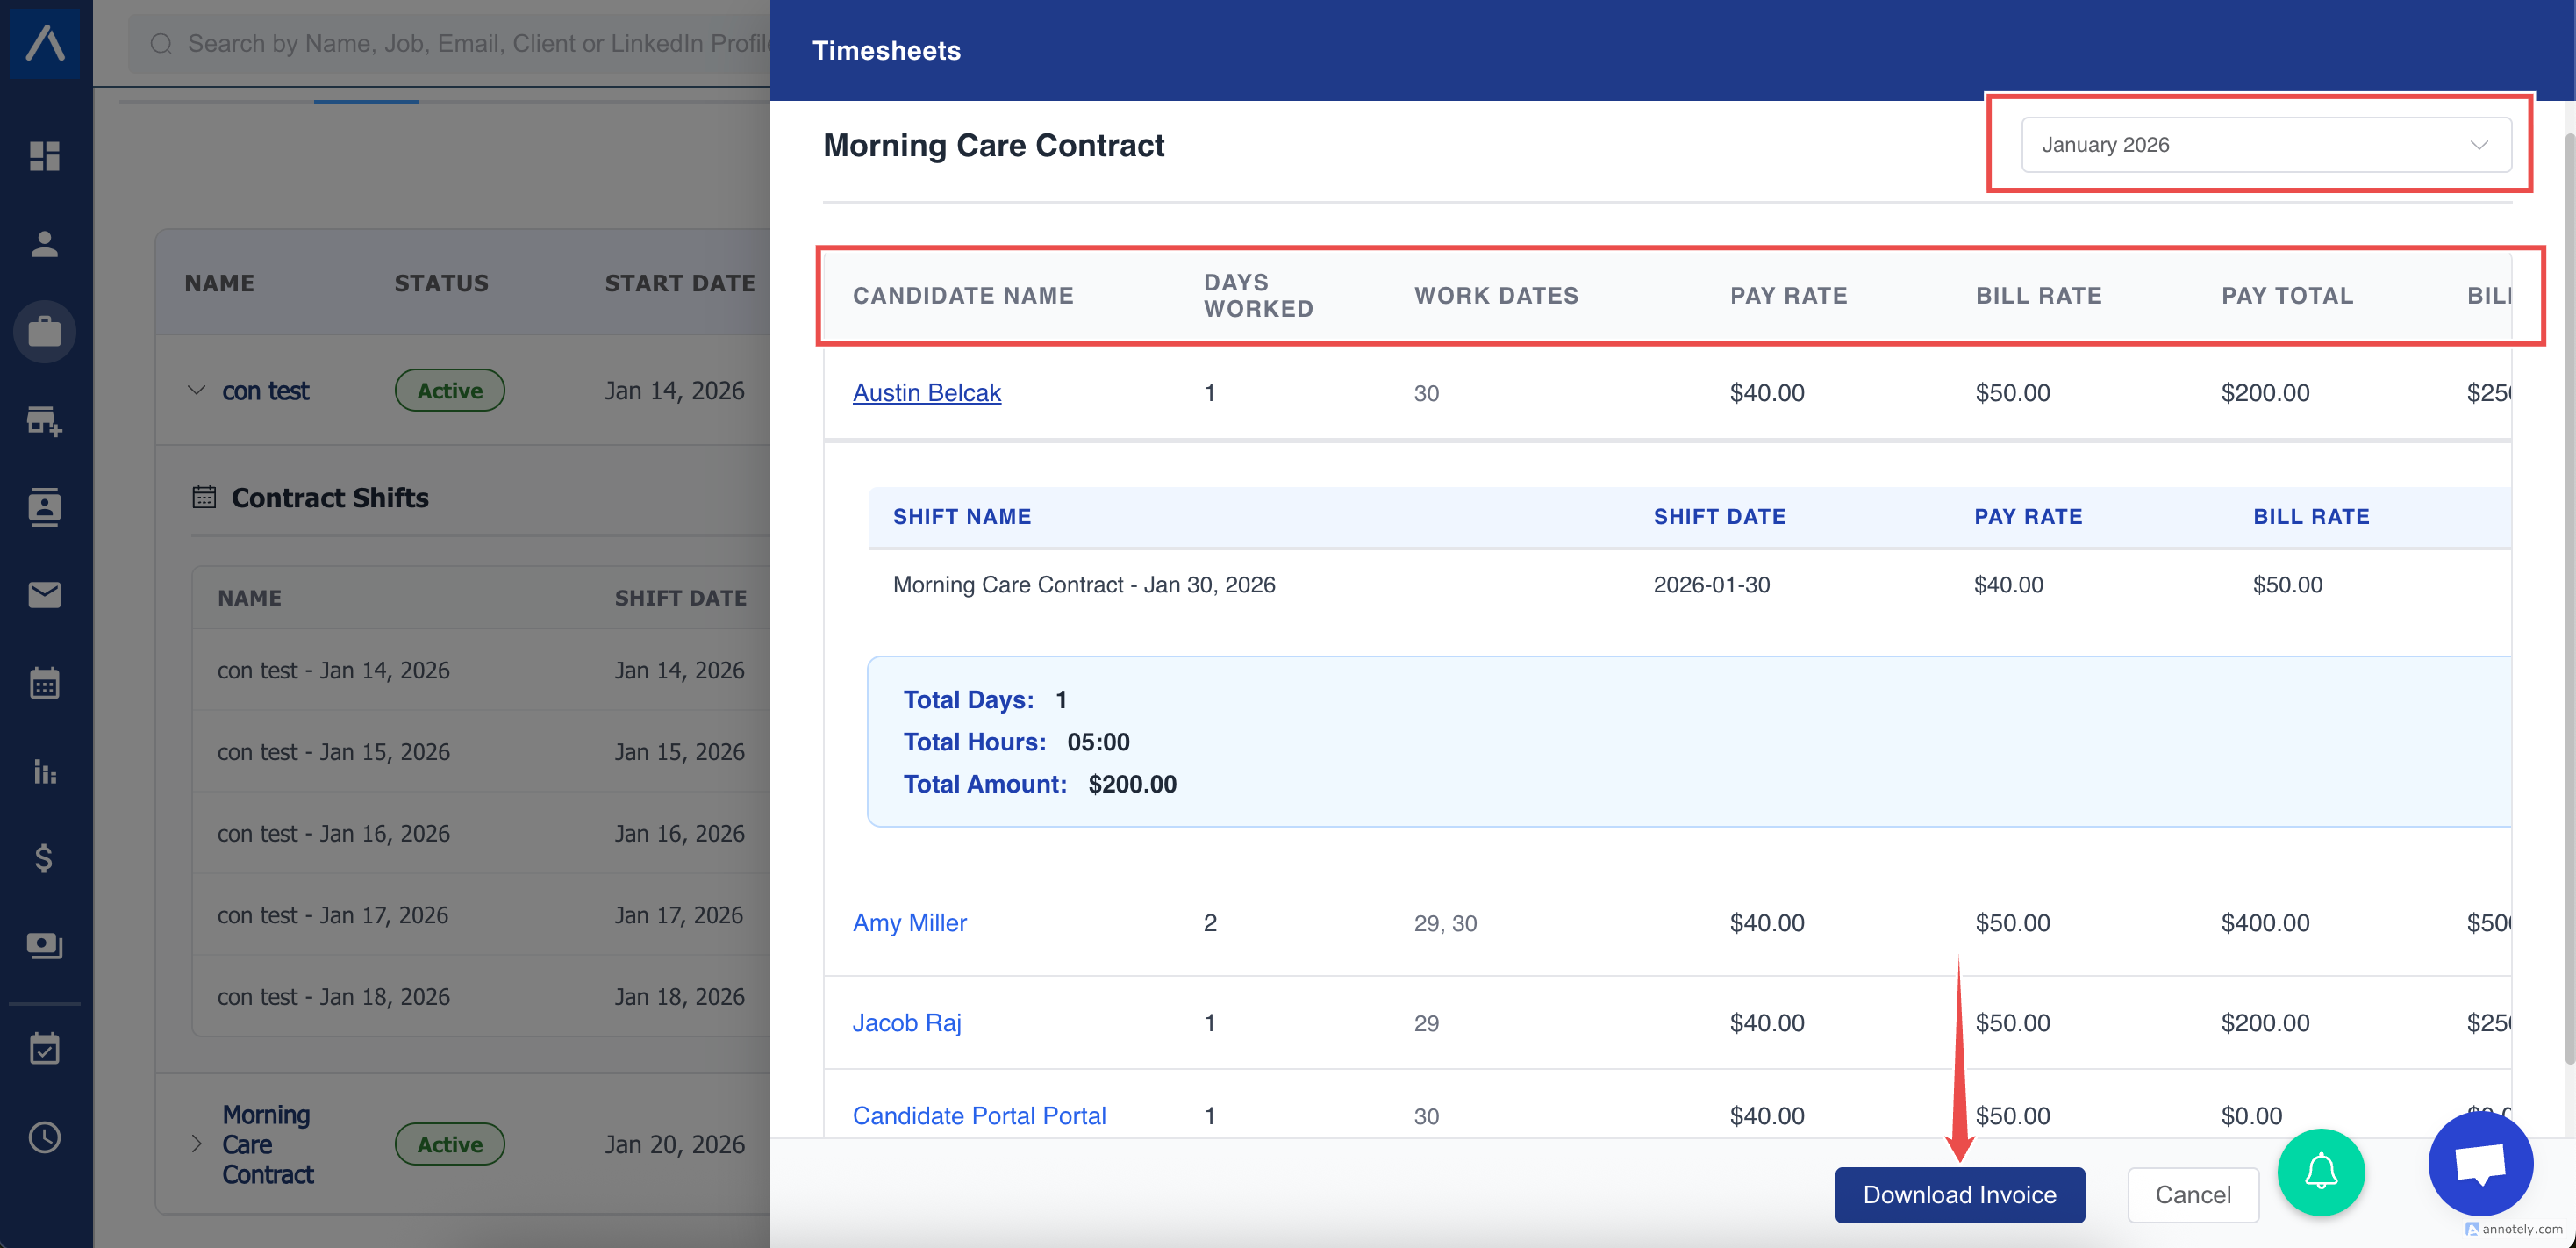Open the briefcase jobs sidebar icon
This screenshot has height=1248, width=2576.
44,331
